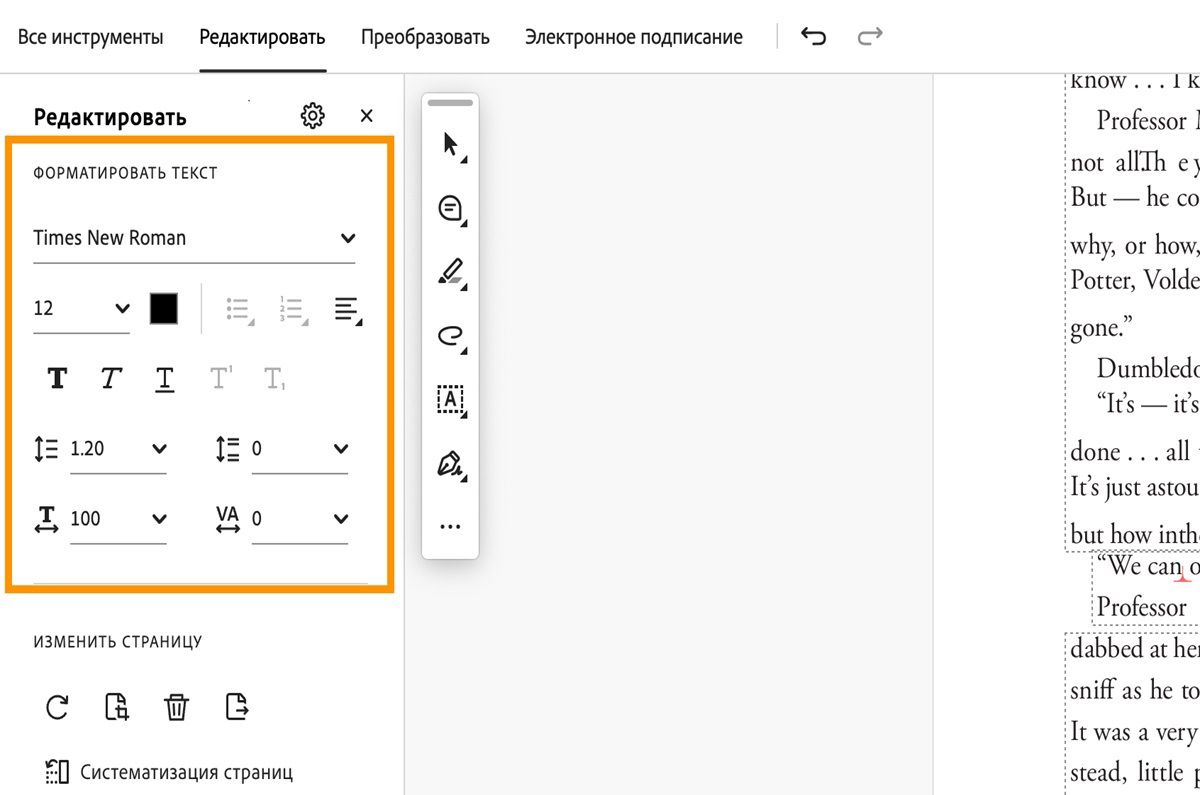Open edit panel settings gear
Viewport: 1200px width, 795px height.
coord(313,116)
